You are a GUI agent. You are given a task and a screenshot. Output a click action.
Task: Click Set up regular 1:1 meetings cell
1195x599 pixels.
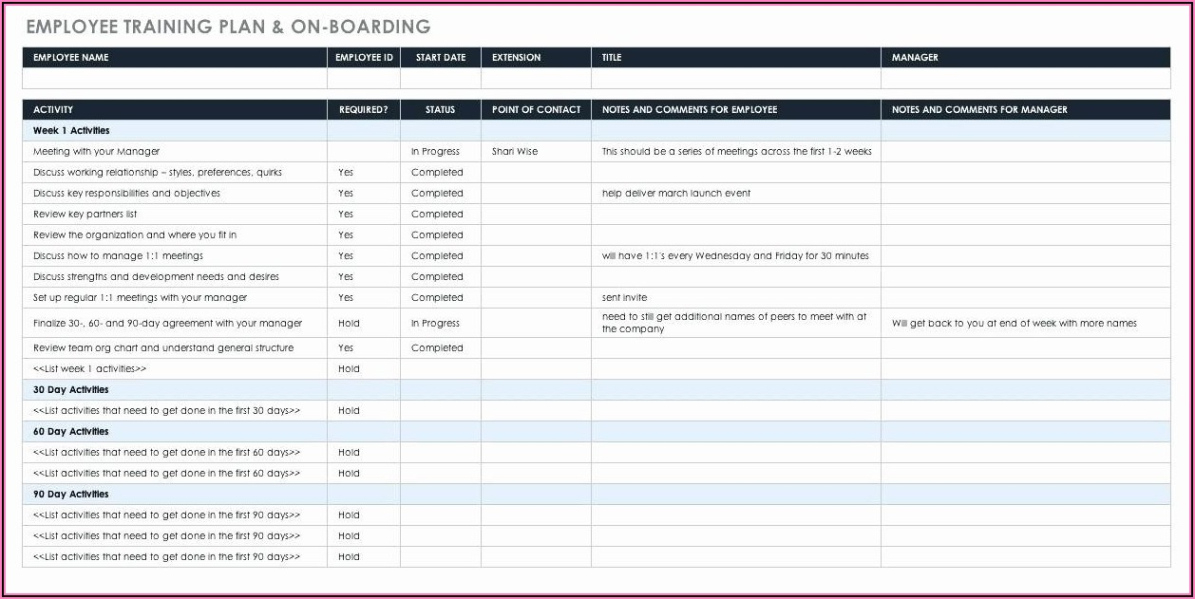175,298
